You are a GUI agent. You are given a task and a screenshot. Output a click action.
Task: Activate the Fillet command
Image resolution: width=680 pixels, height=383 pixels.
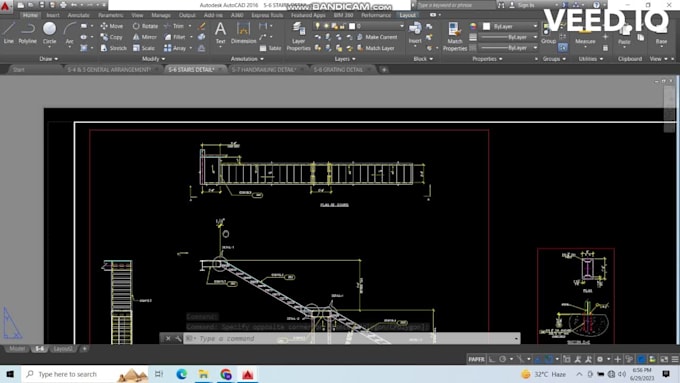click(x=175, y=37)
